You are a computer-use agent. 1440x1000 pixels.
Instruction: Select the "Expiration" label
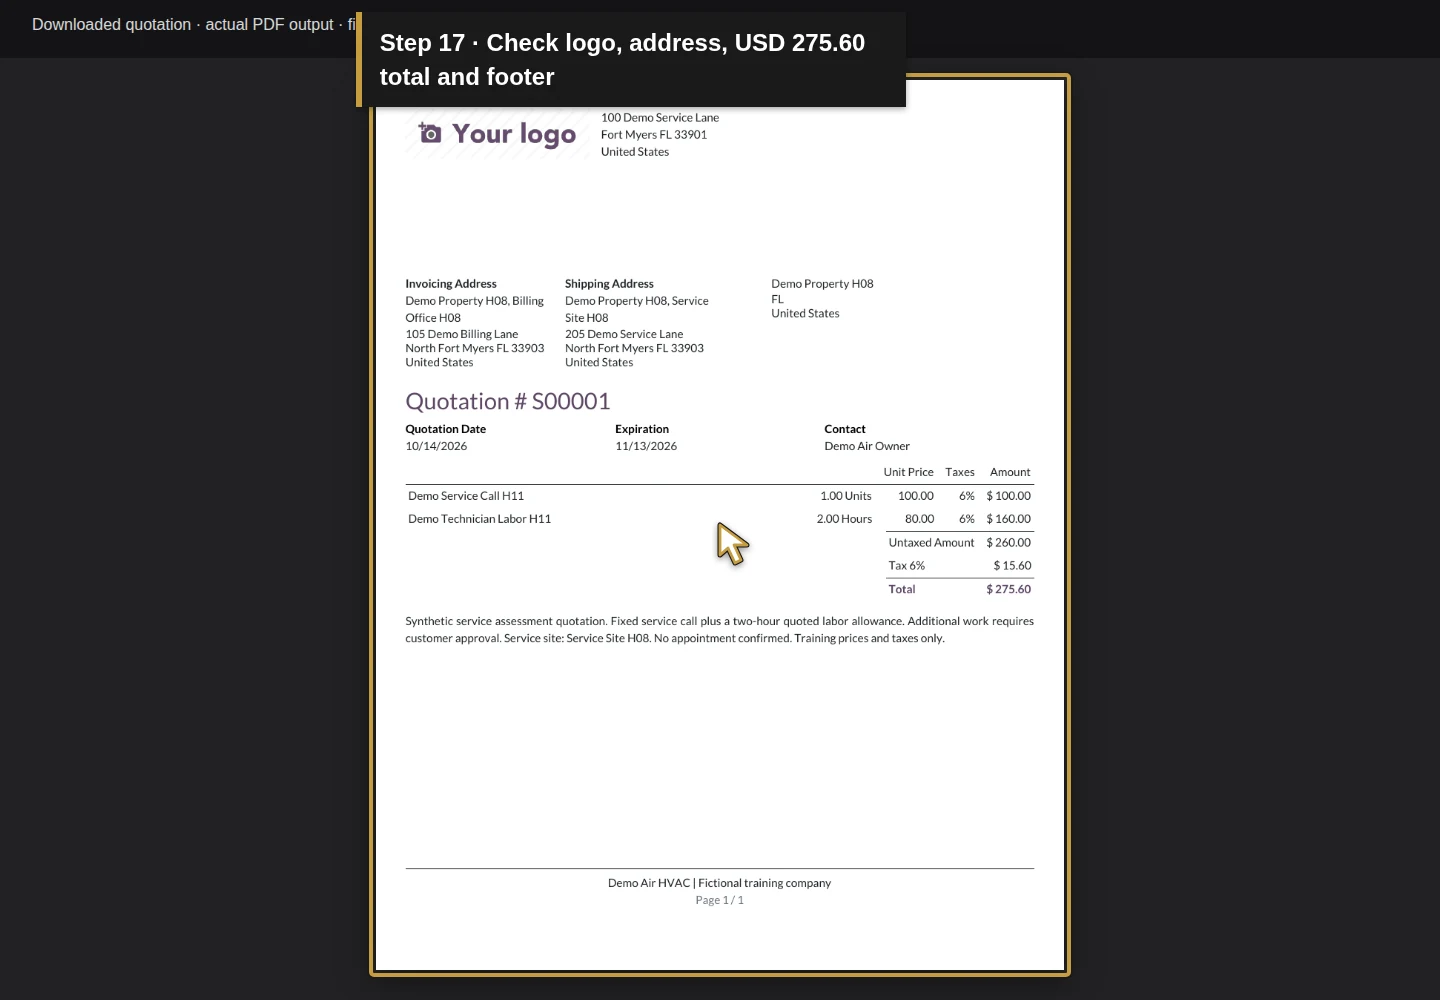point(642,429)
